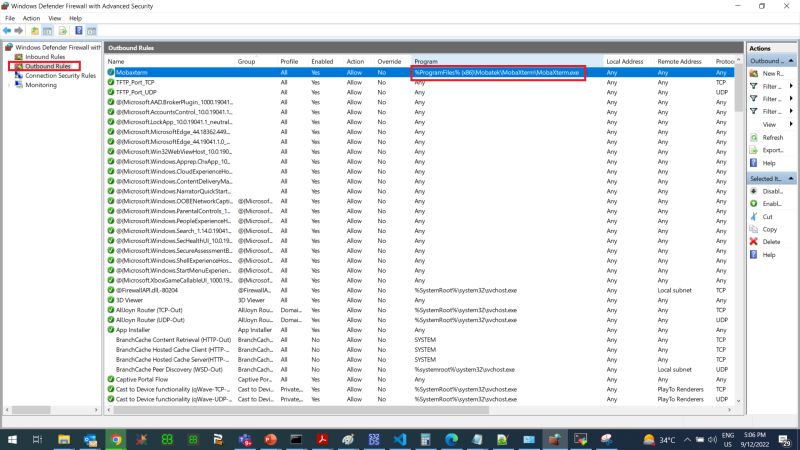Click the New Rule icon in Actions
800x450 pixels.
(754, 73)
